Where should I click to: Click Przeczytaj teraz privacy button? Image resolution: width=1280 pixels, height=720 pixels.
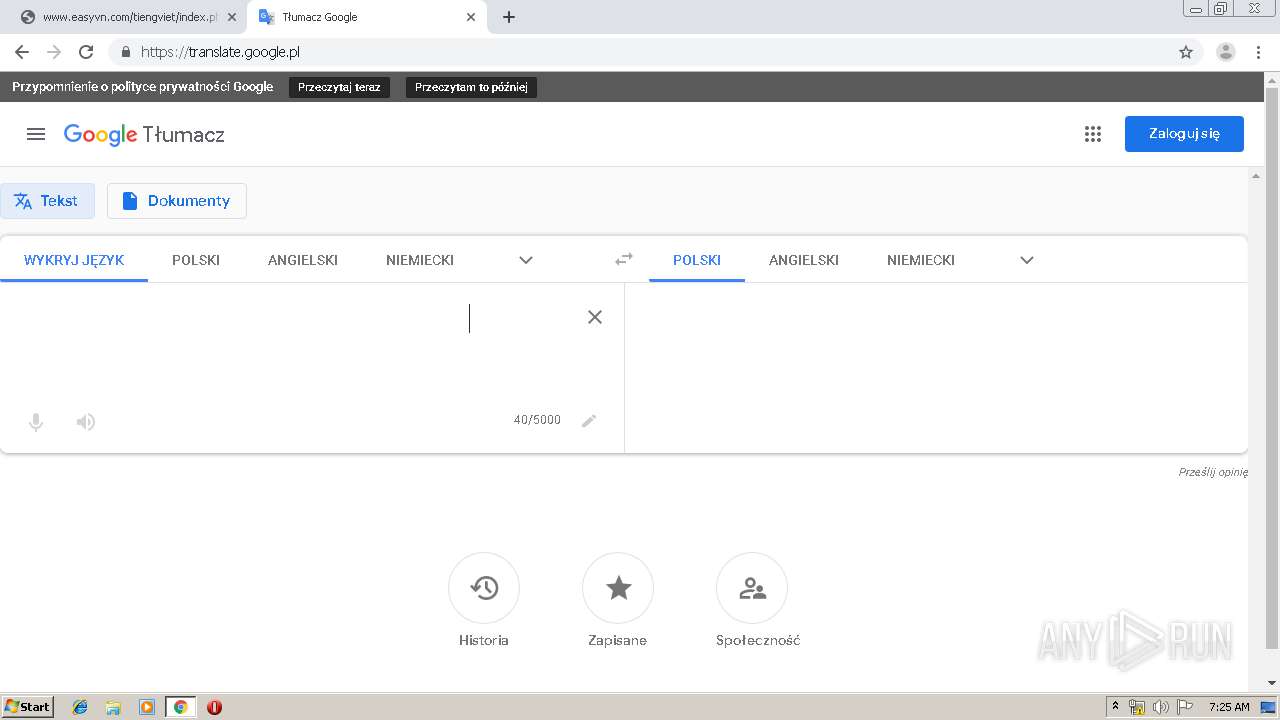(339, 87)
